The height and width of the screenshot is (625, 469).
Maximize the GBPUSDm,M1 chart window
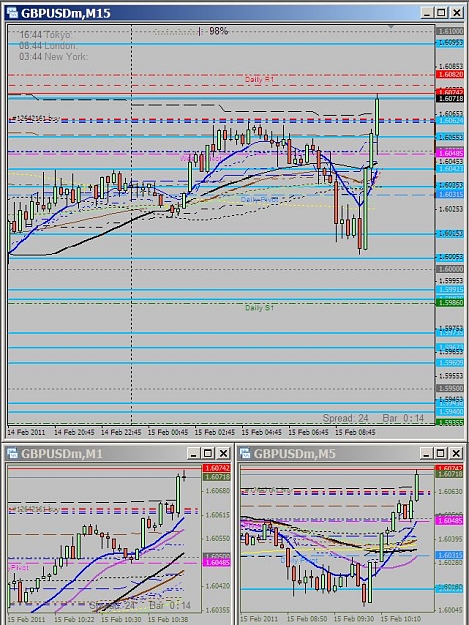coord(208,453)
